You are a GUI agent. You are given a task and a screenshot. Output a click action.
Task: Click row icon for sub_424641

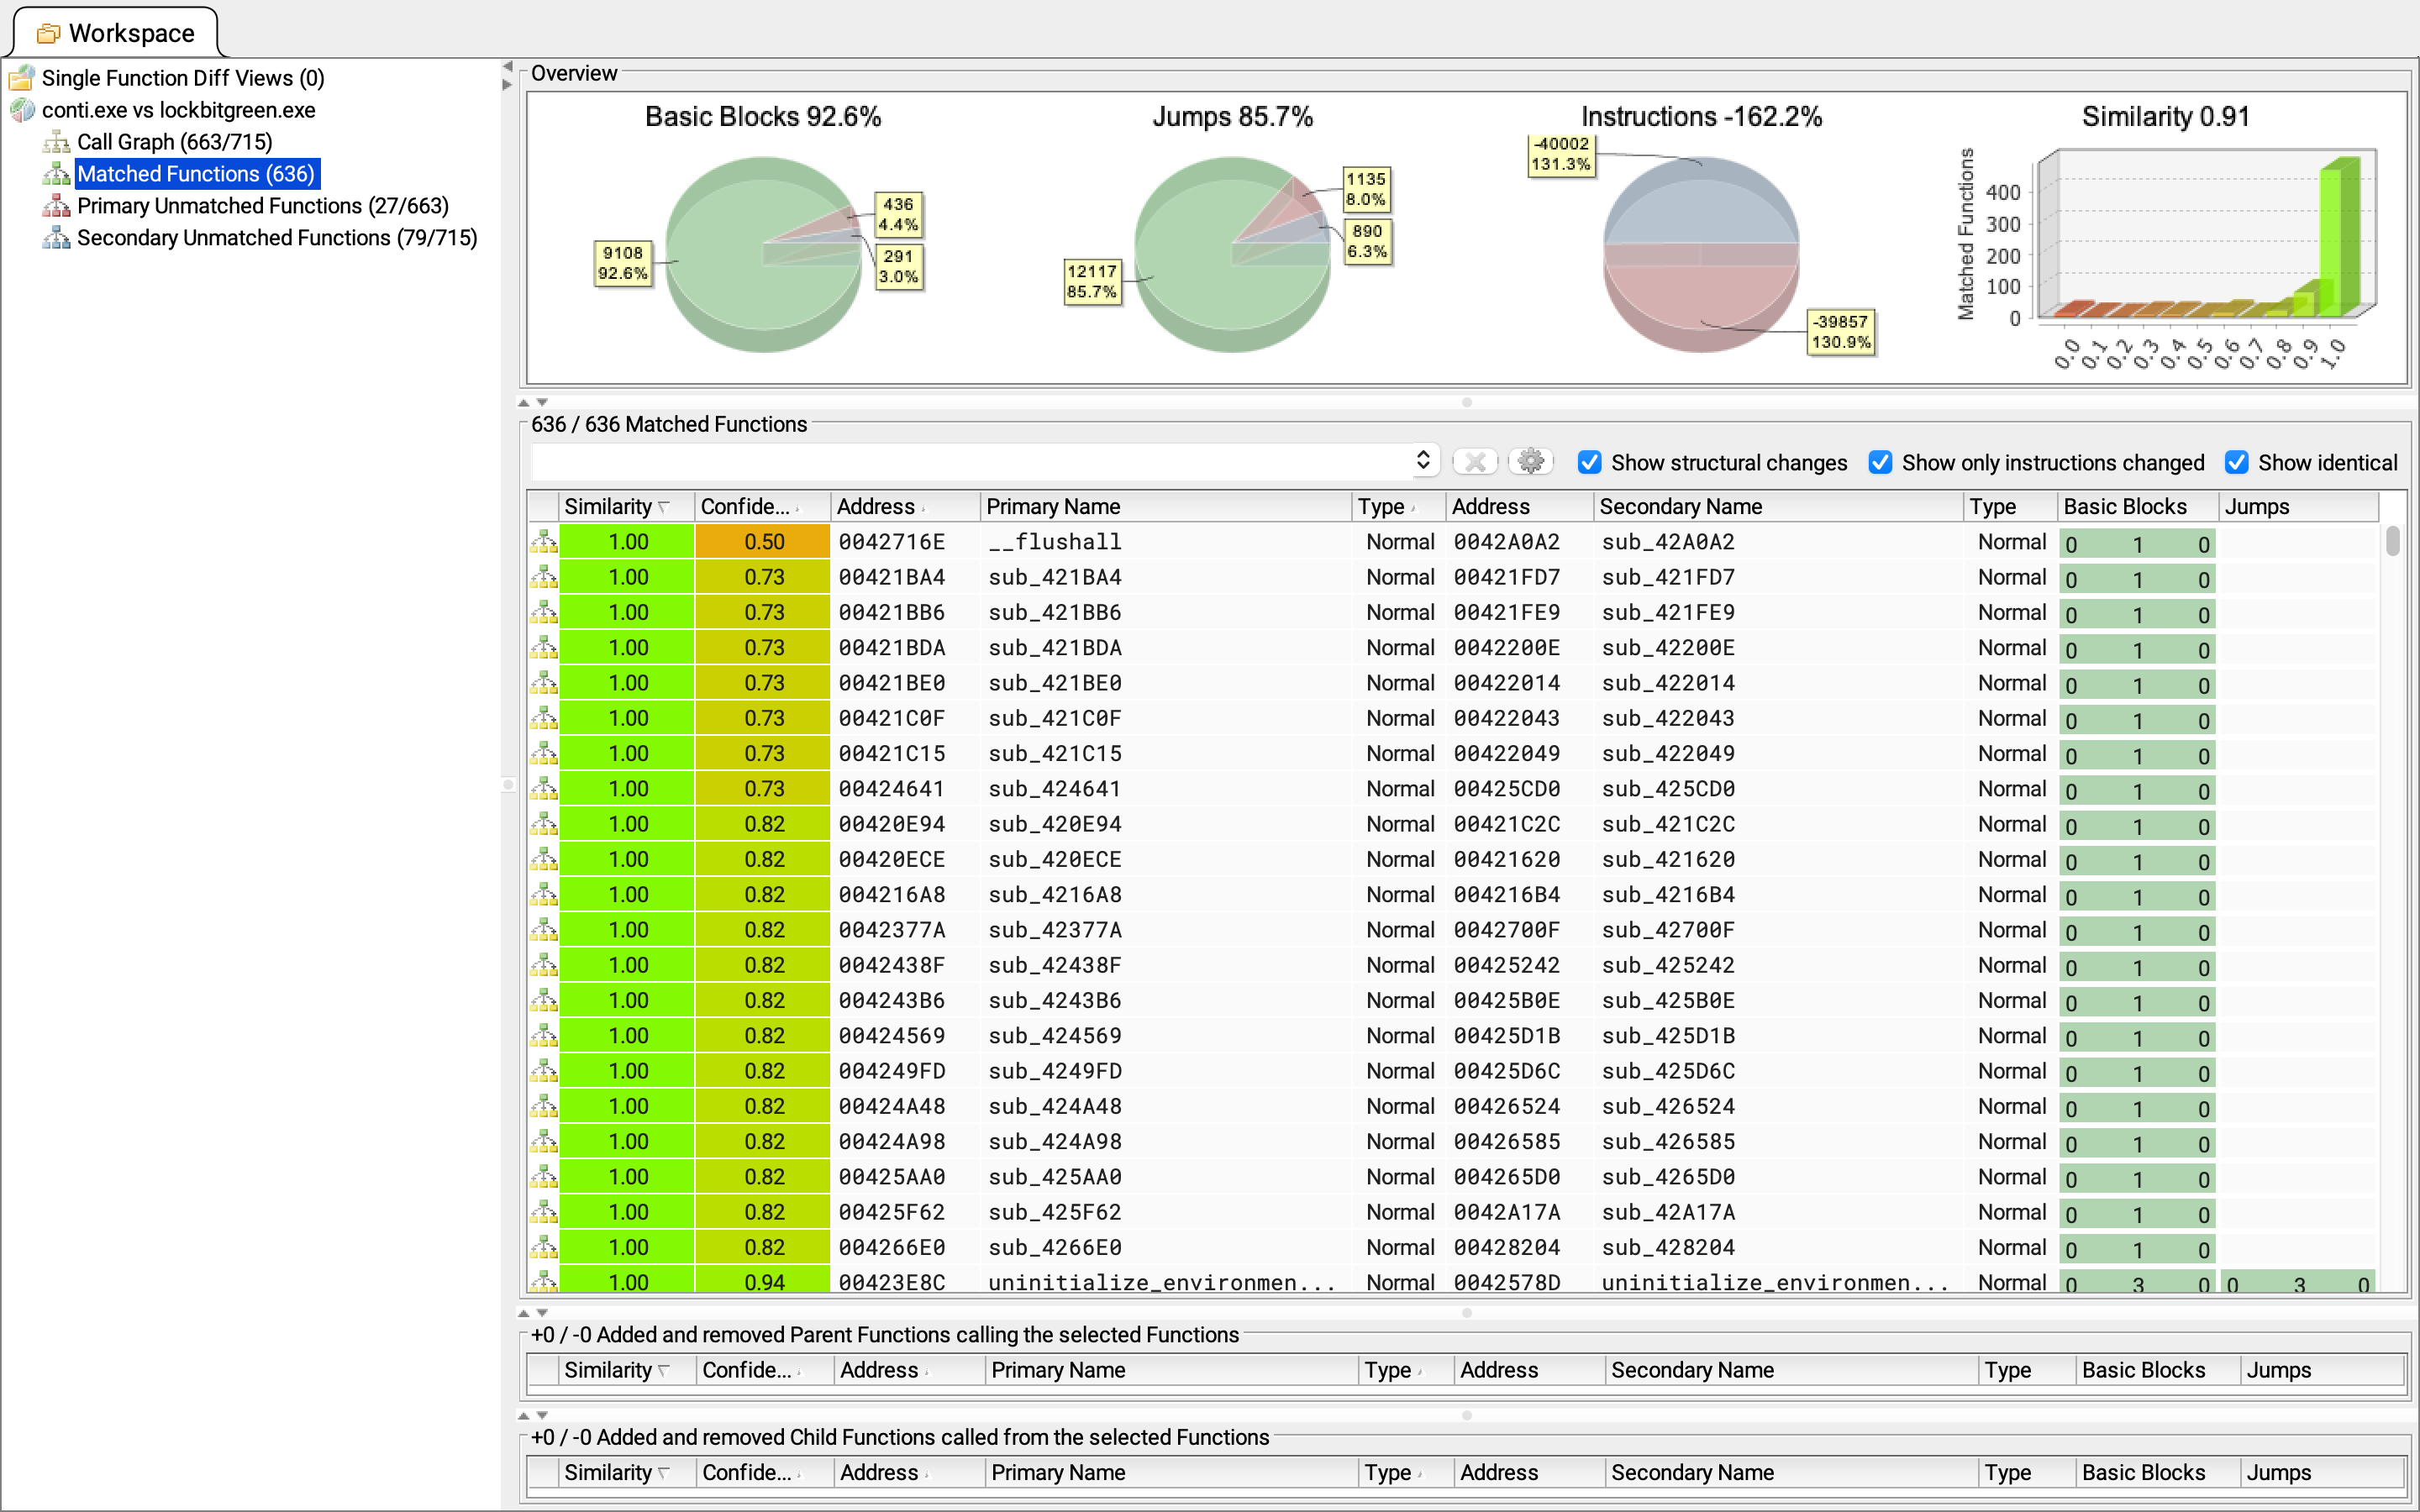544,789
